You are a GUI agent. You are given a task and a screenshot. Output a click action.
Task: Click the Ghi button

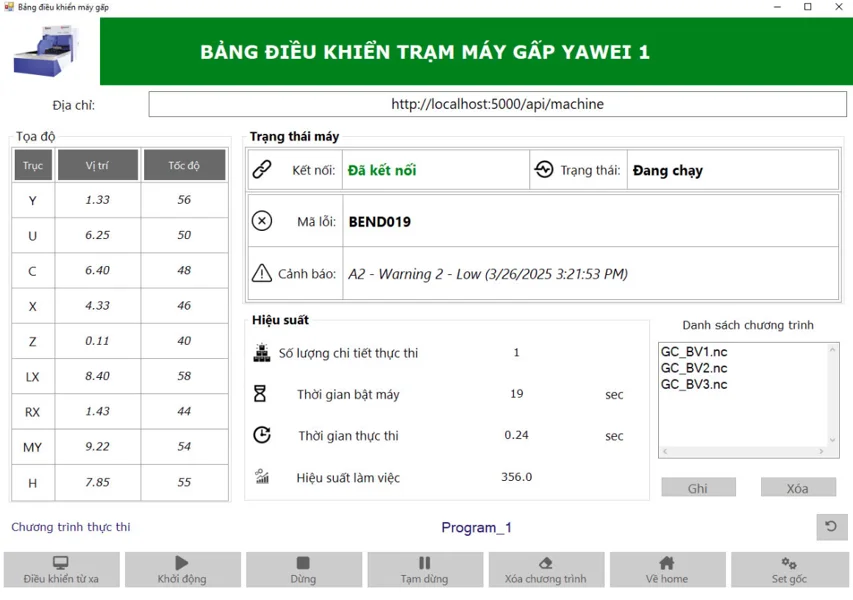(x=699, y=487)
